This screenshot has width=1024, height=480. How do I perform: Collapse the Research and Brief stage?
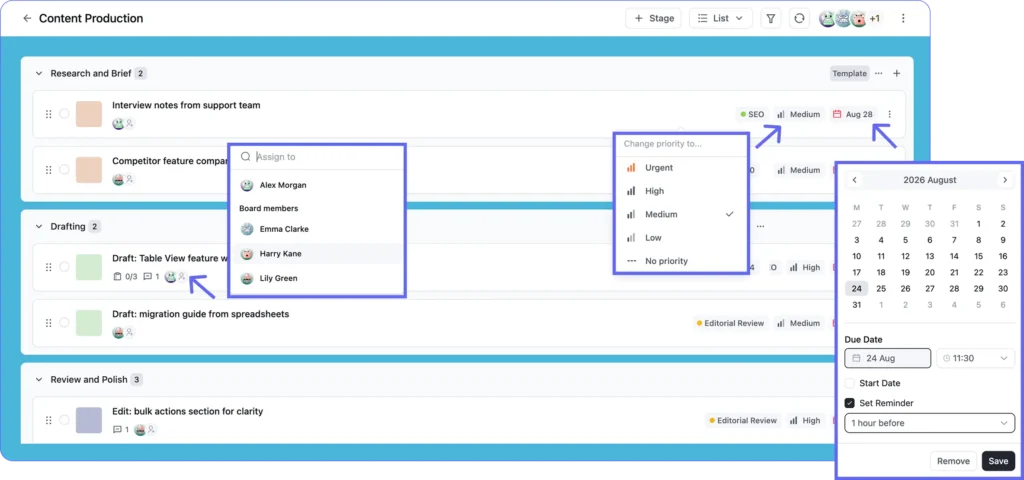[39, 74]
